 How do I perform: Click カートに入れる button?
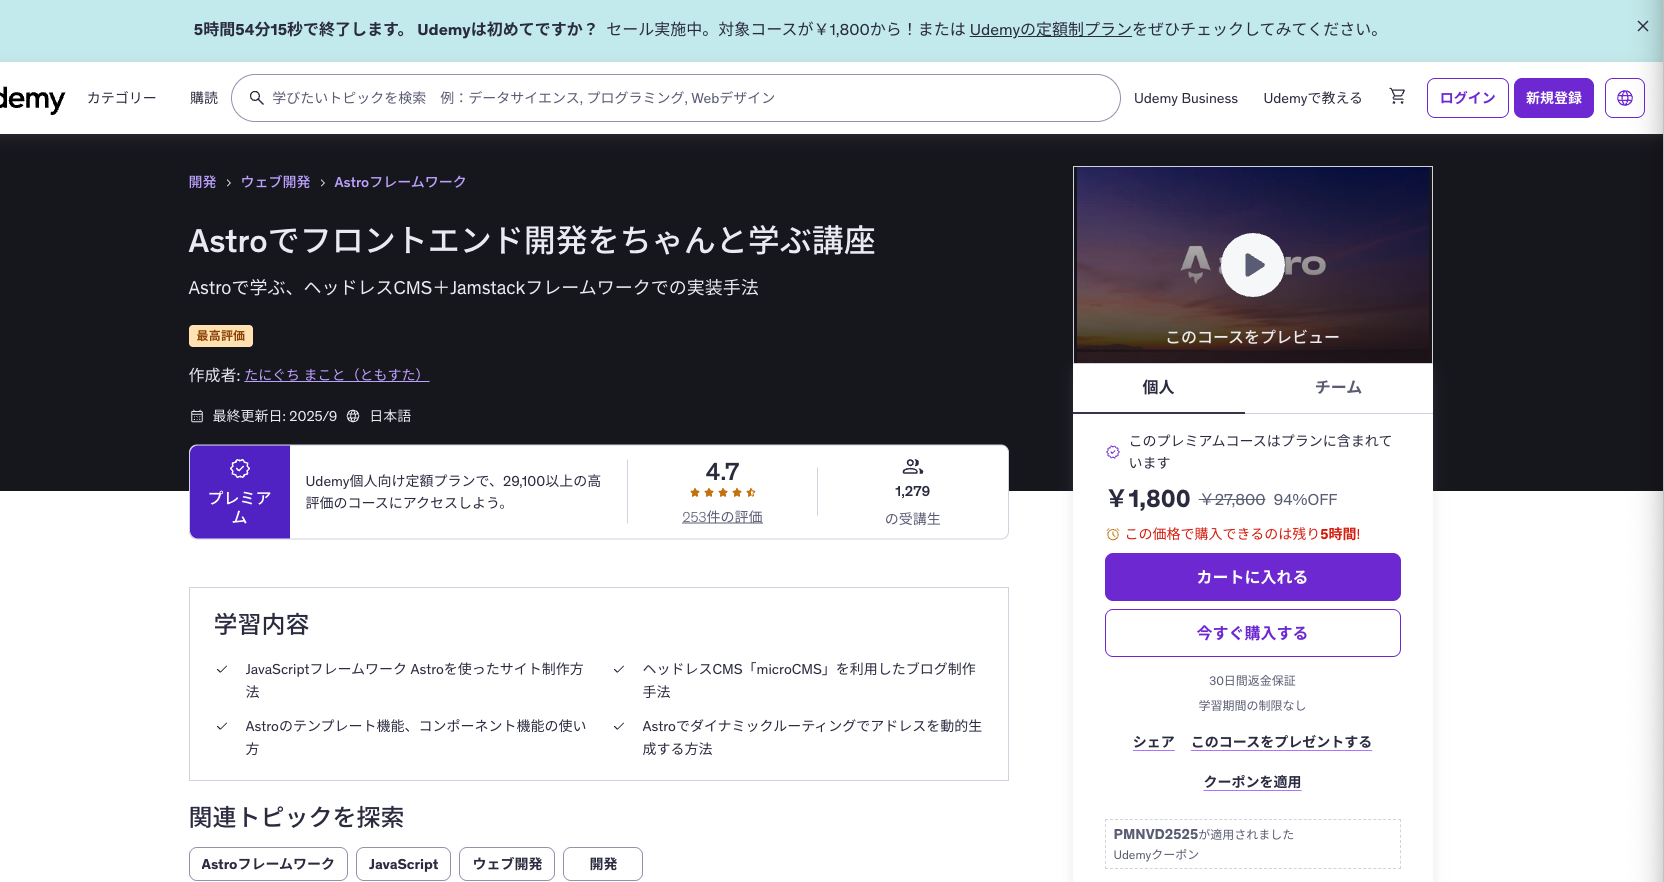[x=1252, y=577]
